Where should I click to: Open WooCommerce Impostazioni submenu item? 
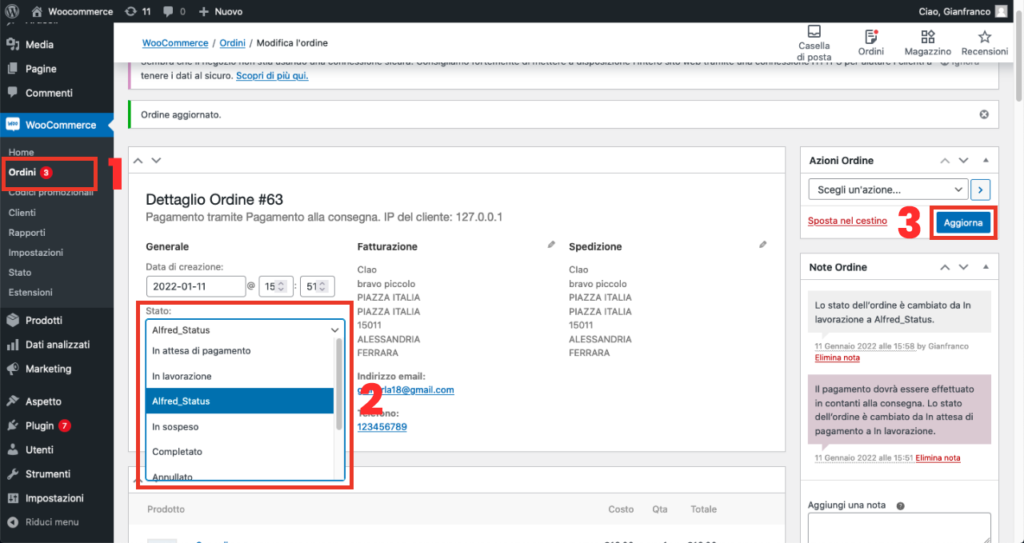point(36,252)
